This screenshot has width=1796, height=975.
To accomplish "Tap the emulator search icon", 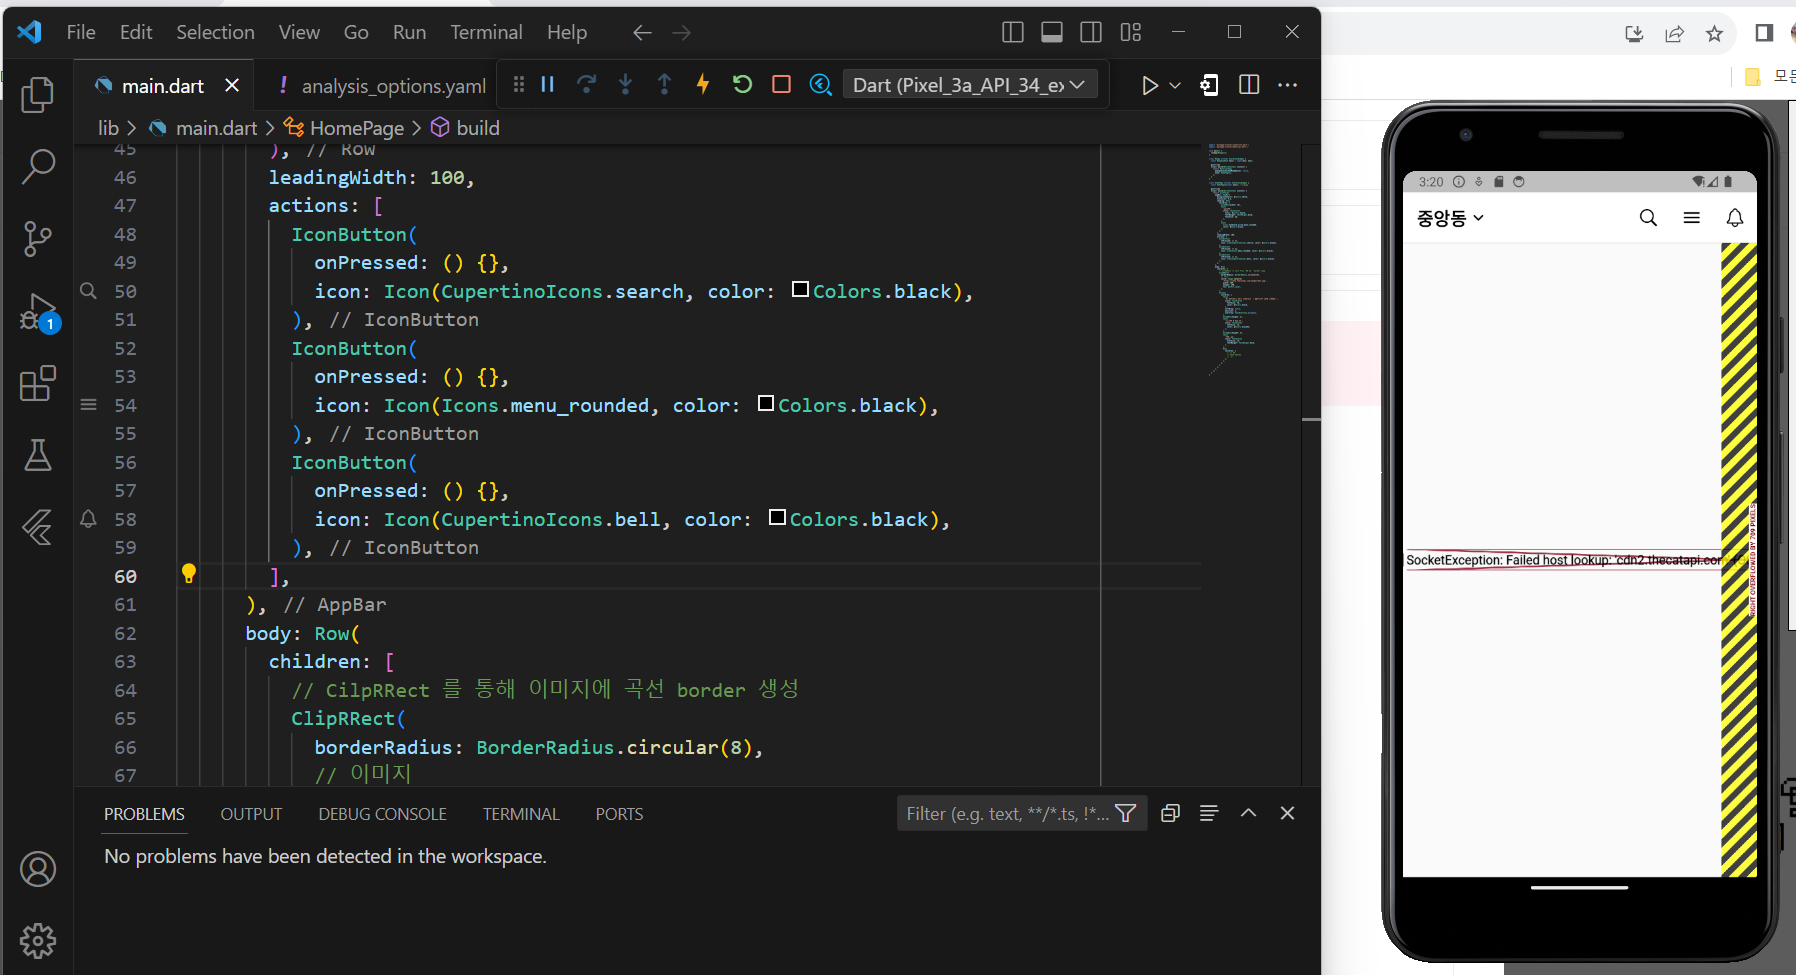I will point(1648,218).
